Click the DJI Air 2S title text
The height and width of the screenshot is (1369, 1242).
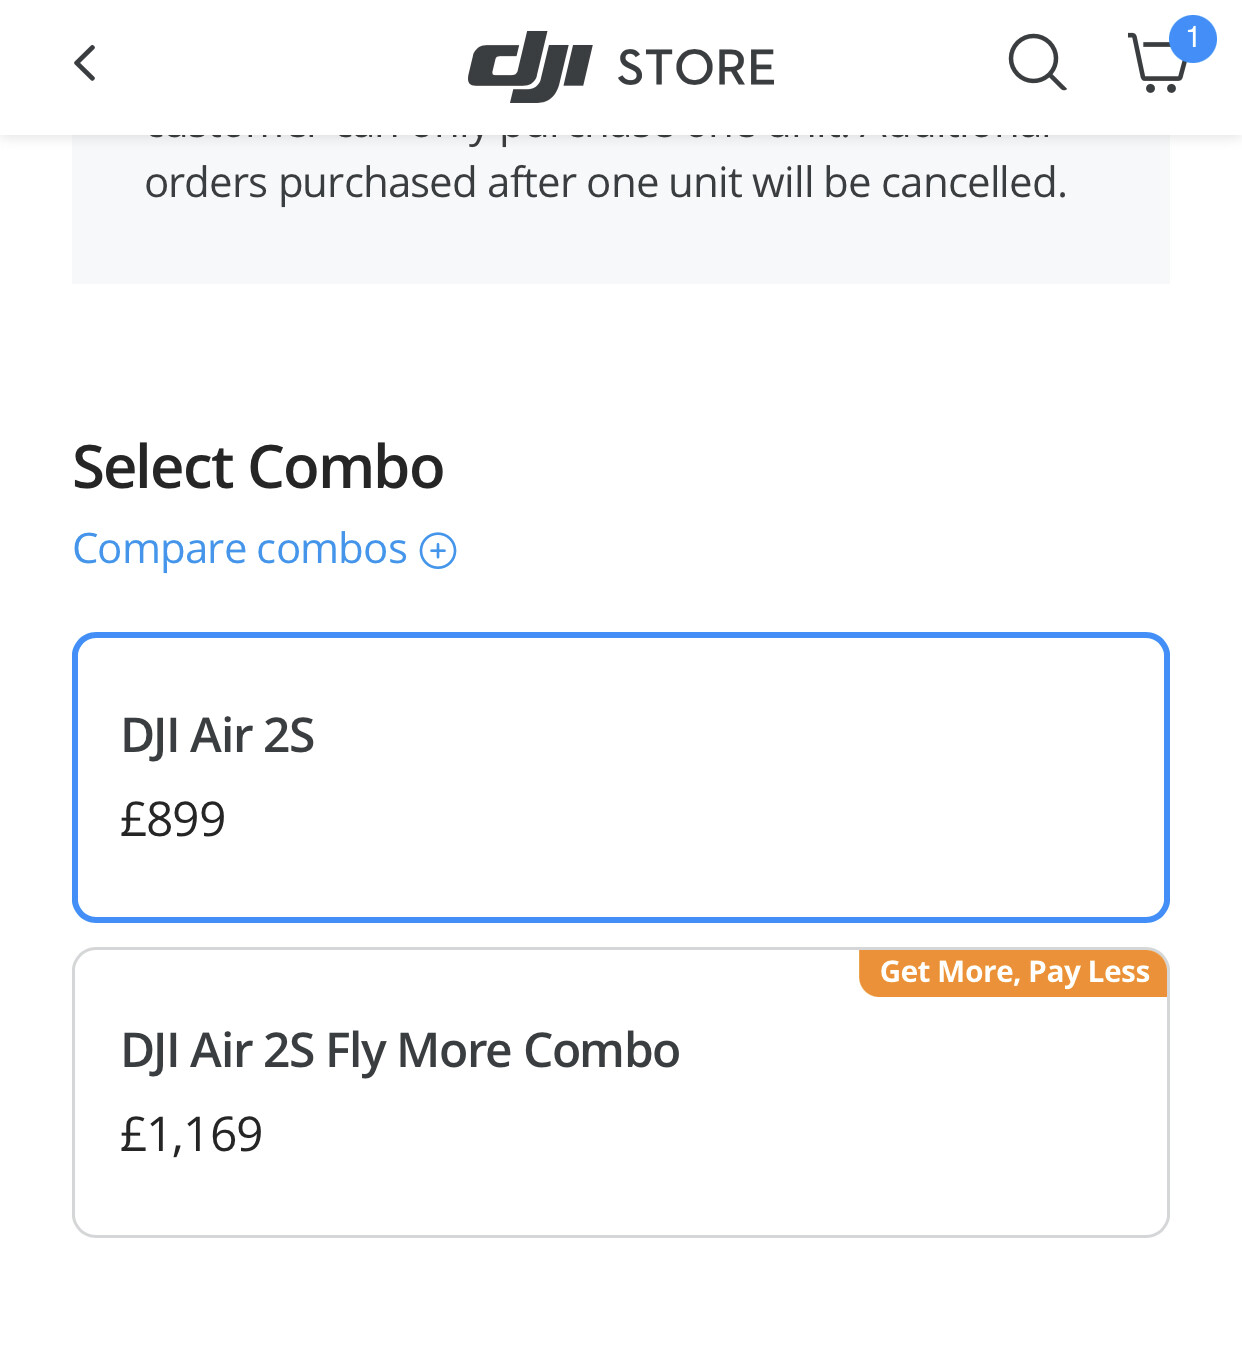tap(217, 736)
